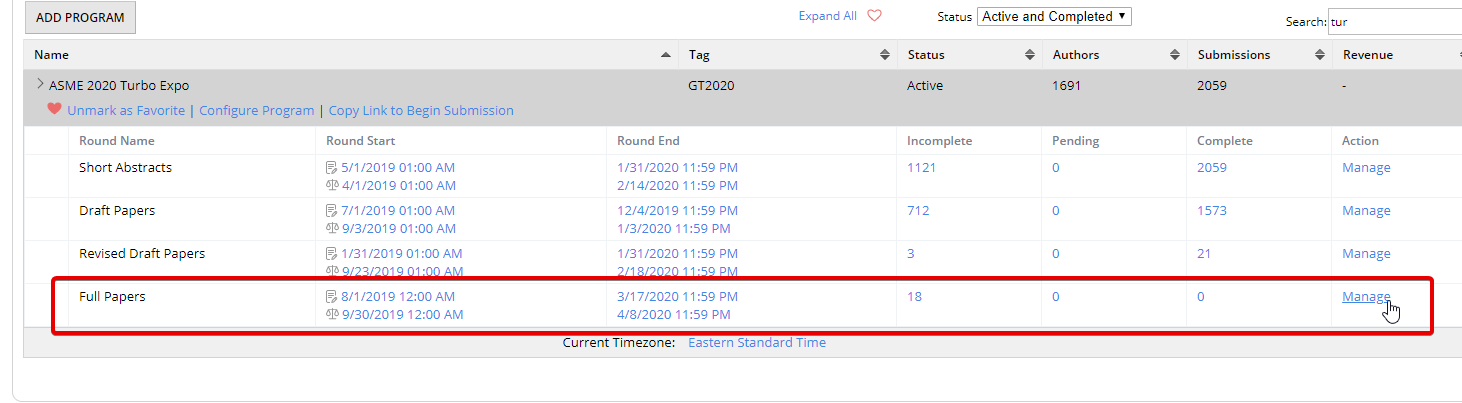Viewport: 1462px width, 403px height.
Task: Open the Status filter dropdown
Action: (1054, 16)
